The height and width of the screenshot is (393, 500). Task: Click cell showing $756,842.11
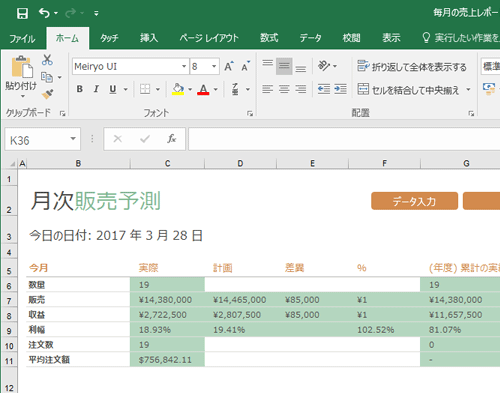coord(167,360)
